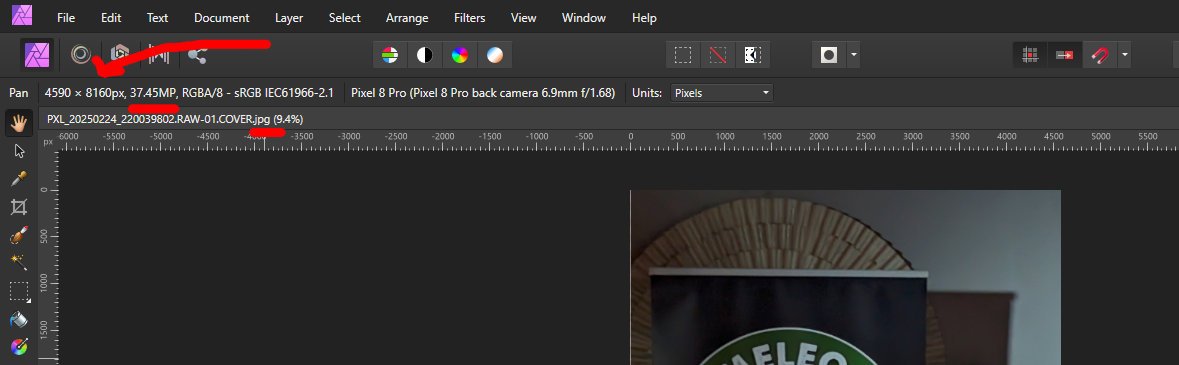Switch to the Develop Persona

coord(120,54)
